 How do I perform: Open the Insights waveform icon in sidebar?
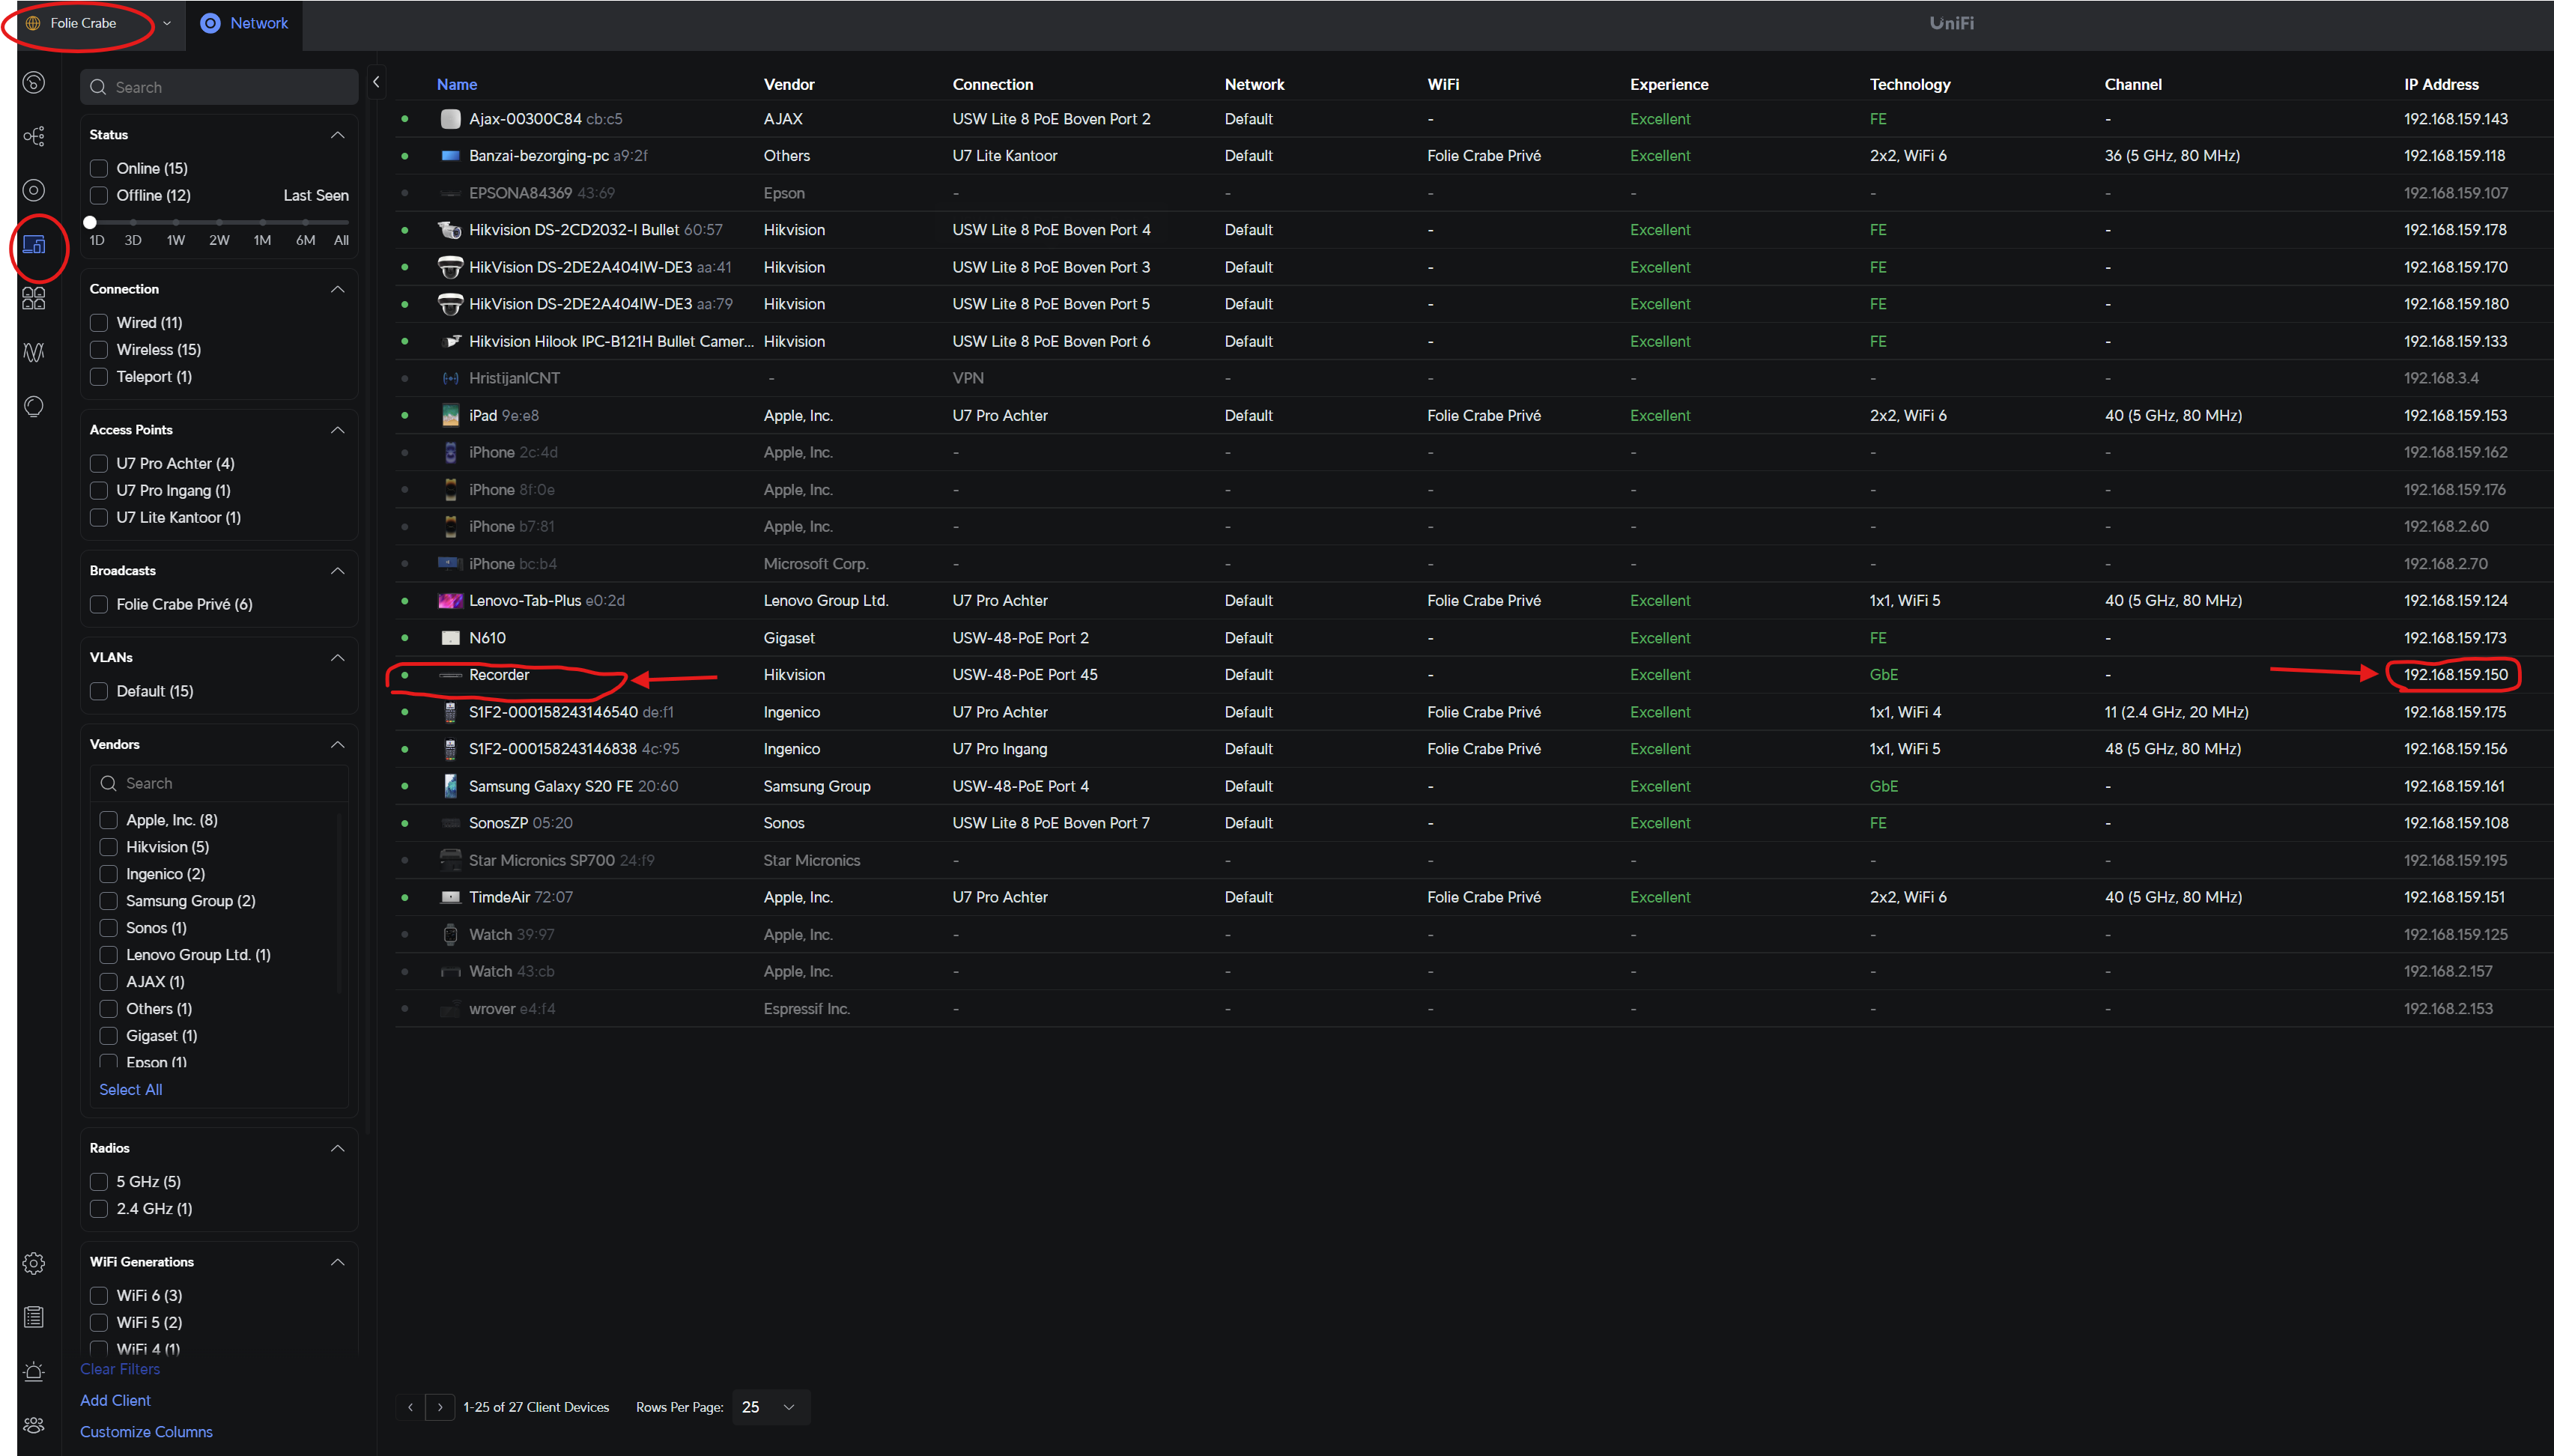34,352
